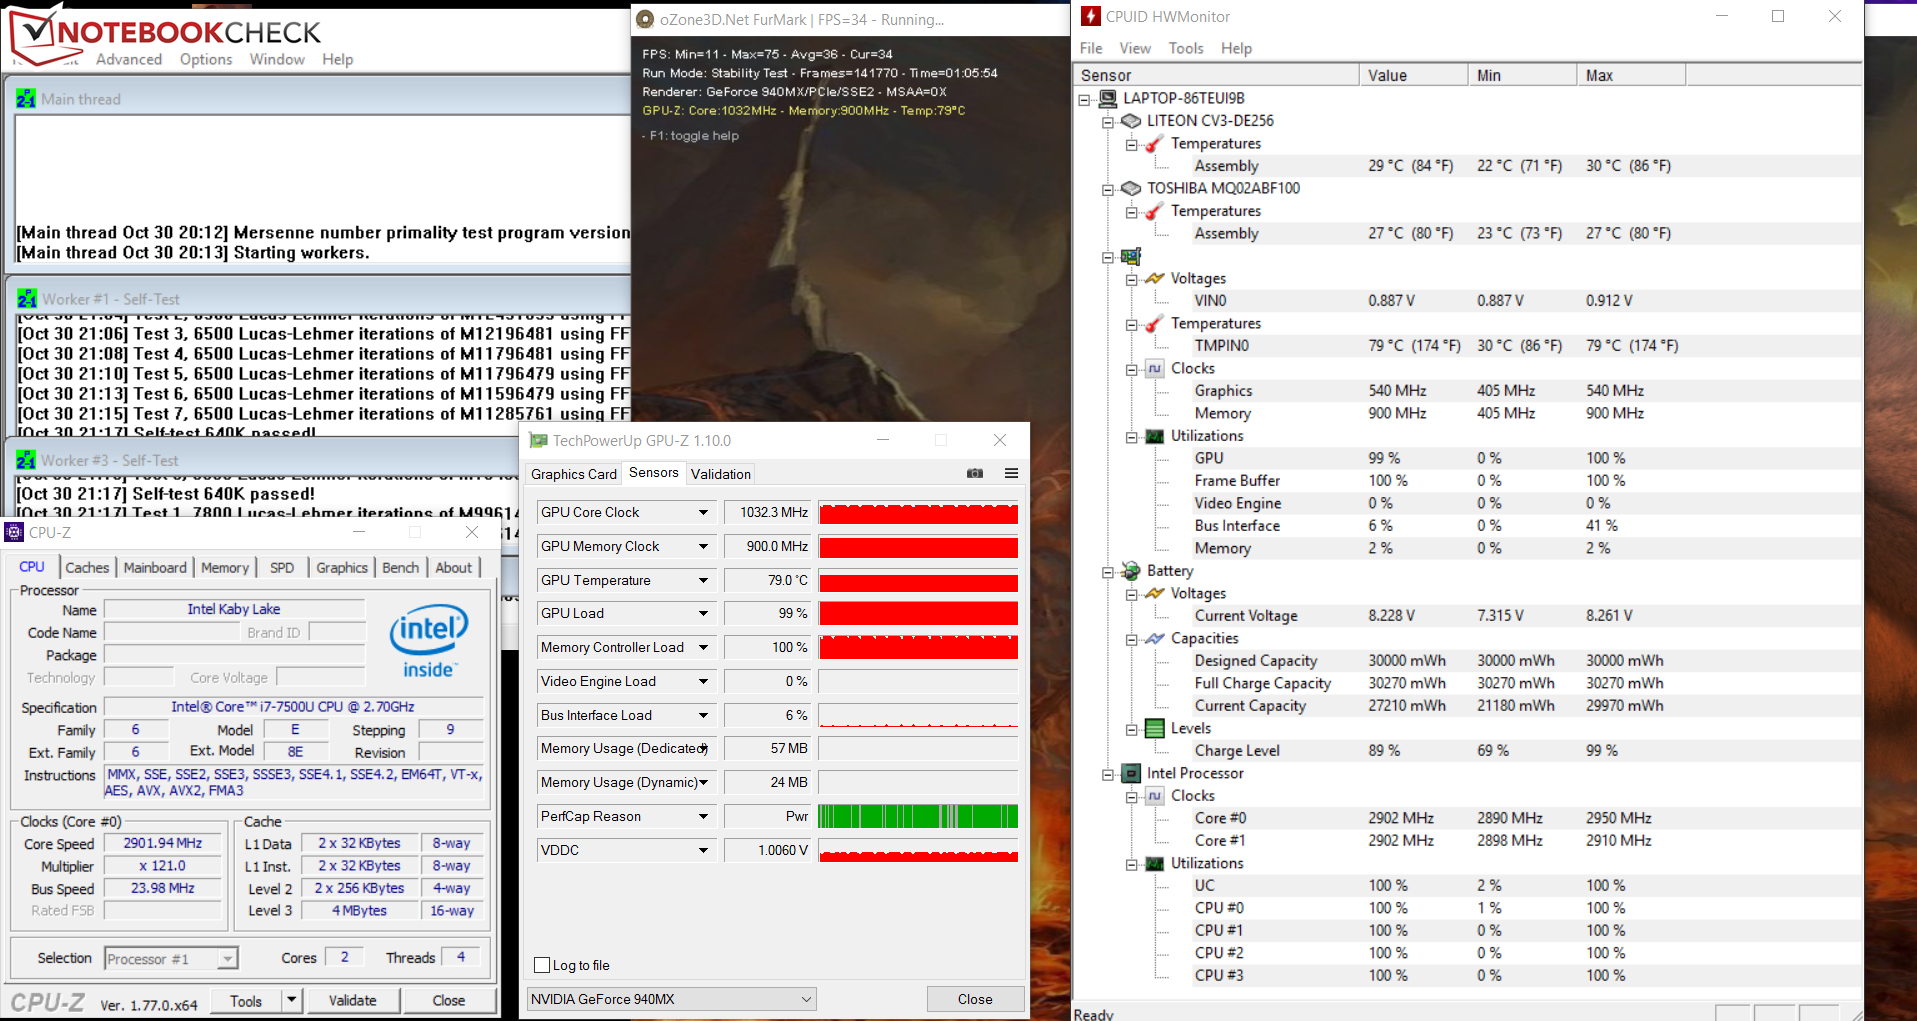Switch to the GPU-Z Graphics Card tab

click(x=574, y=474)
